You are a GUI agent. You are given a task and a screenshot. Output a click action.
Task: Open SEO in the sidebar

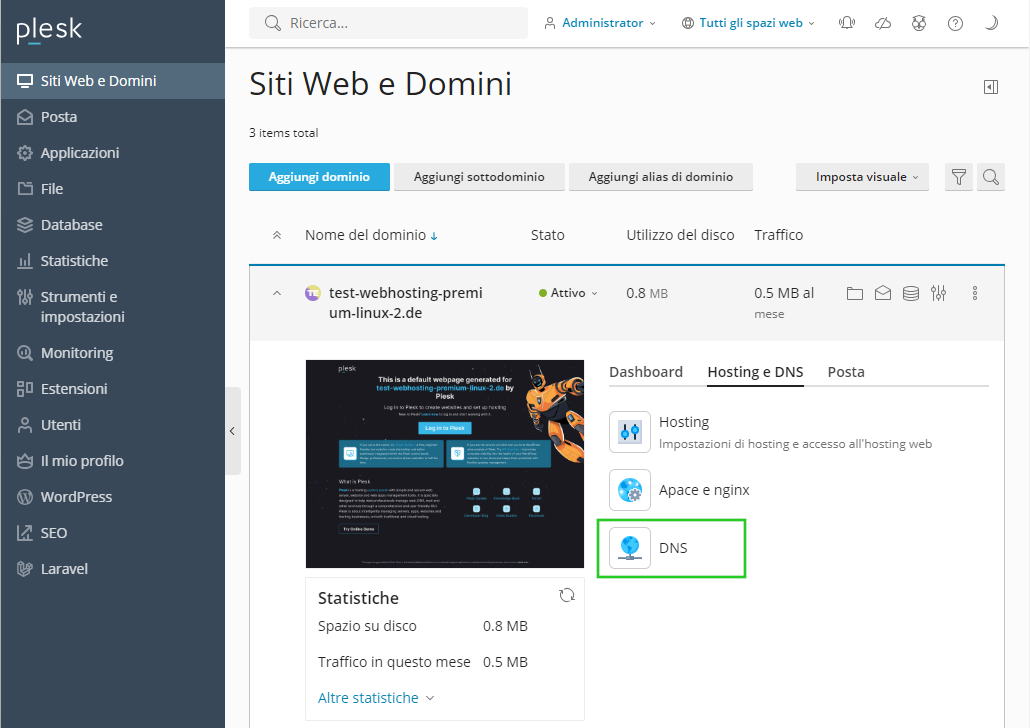(x=112, y=533)
